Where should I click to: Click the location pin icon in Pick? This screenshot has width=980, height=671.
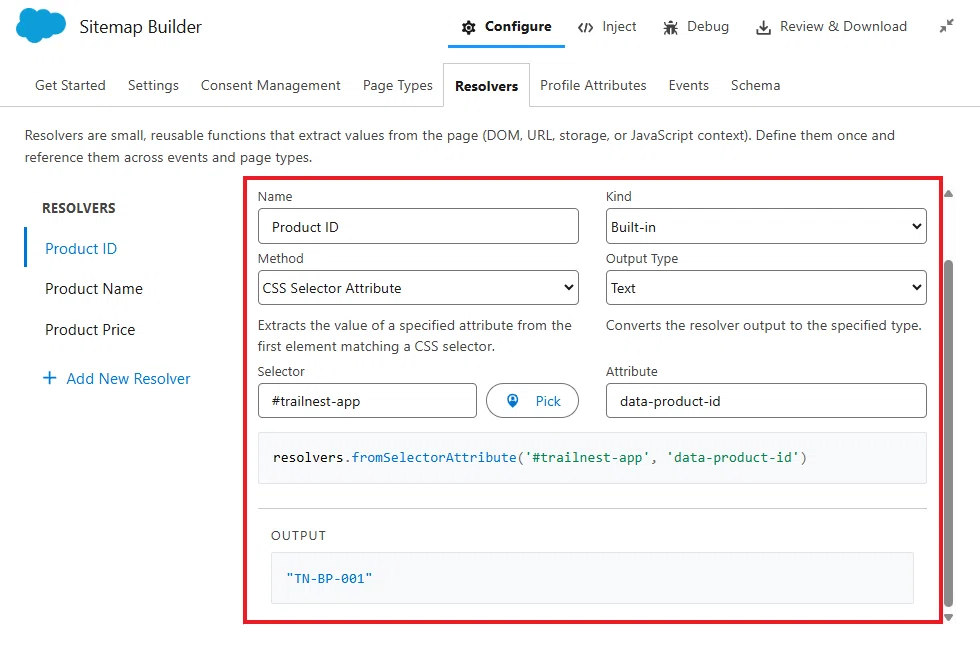point(512,400)
